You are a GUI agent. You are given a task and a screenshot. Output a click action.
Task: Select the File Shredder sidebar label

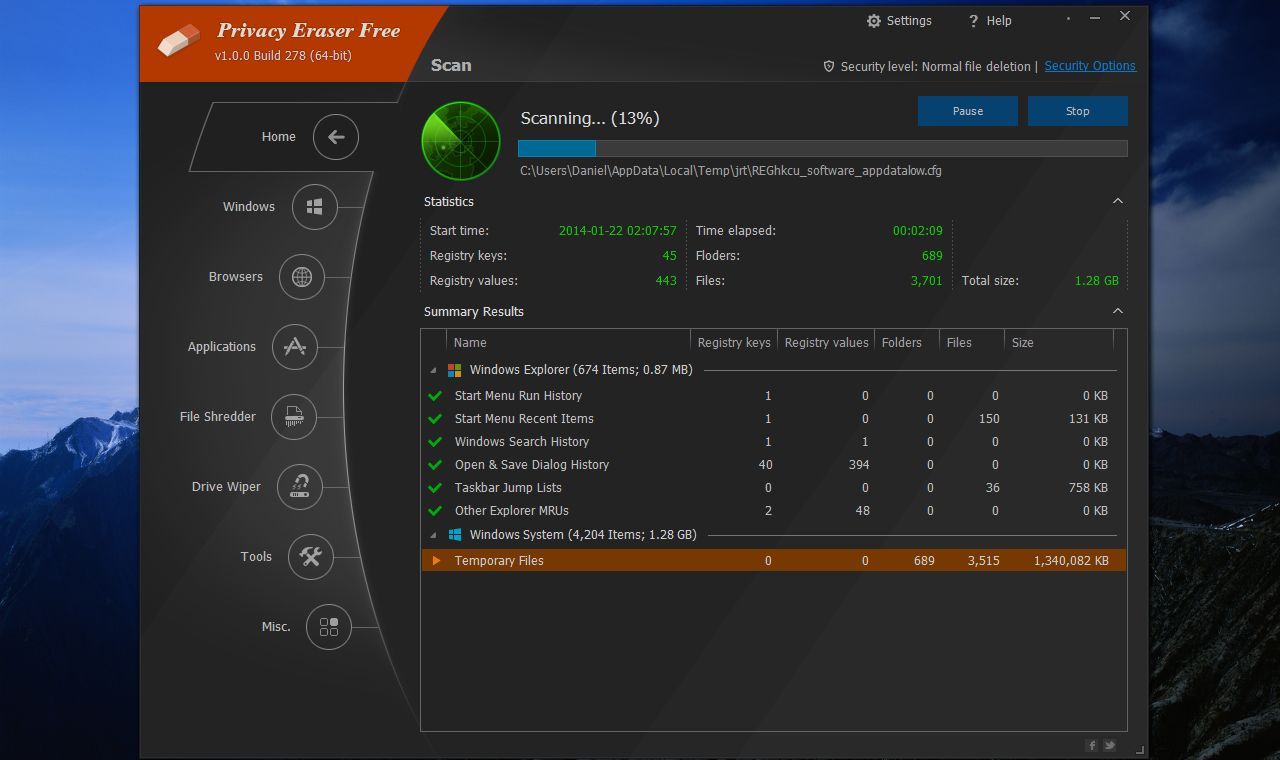point(218,417)
